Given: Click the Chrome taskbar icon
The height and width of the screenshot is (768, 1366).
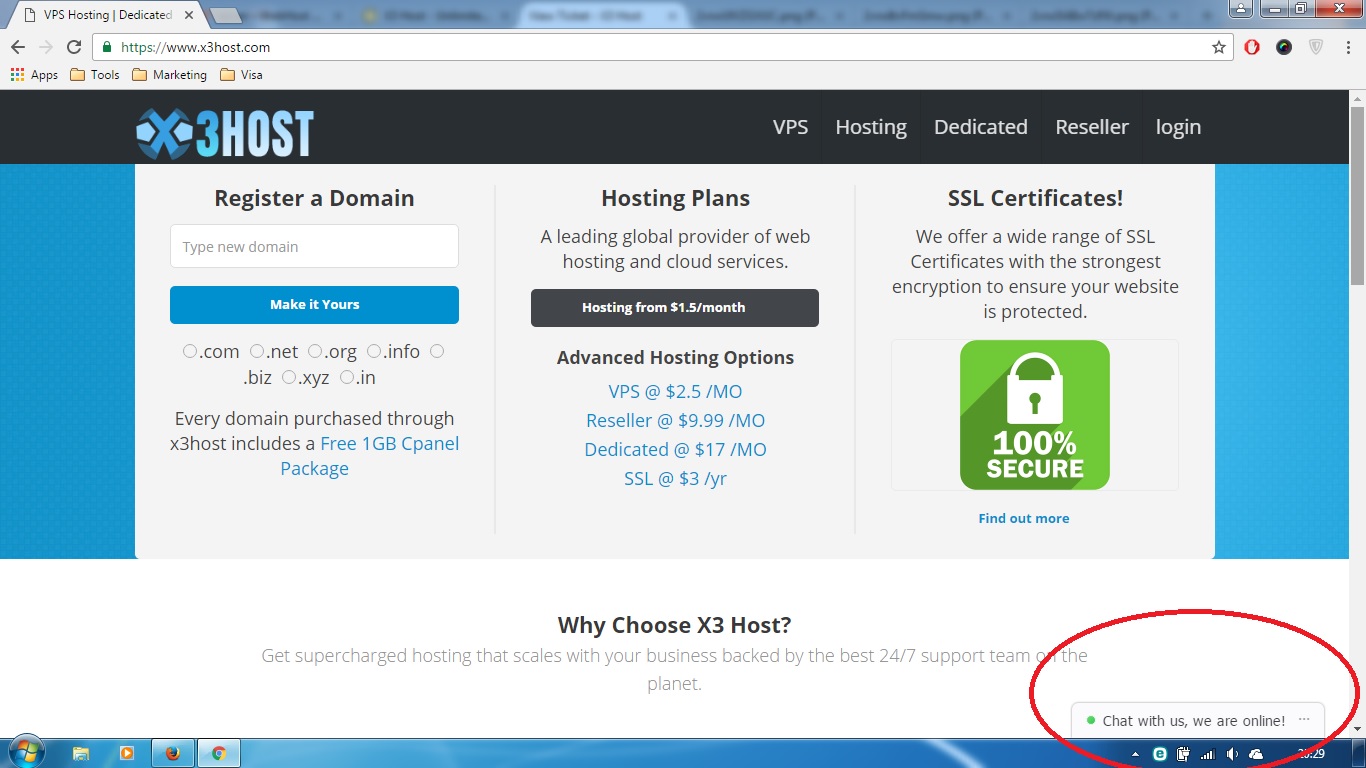Looking at the screenshot, I should click(219, 754).
